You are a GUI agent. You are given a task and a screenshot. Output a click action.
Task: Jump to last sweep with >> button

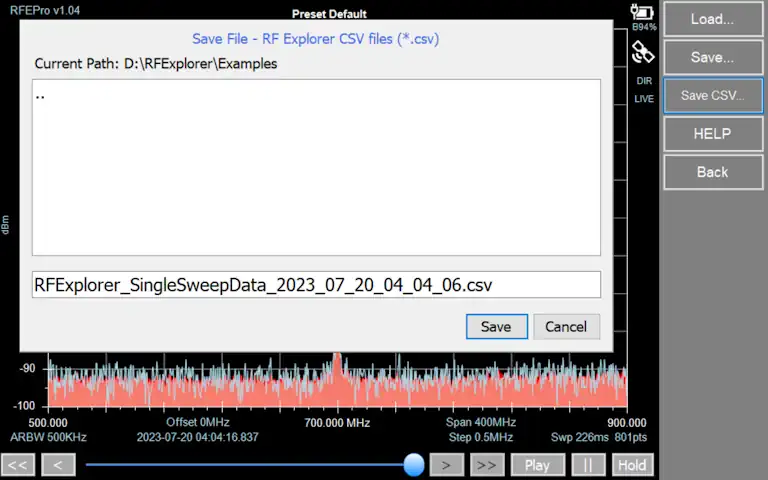pyautogui.click(x=486, y=465)
